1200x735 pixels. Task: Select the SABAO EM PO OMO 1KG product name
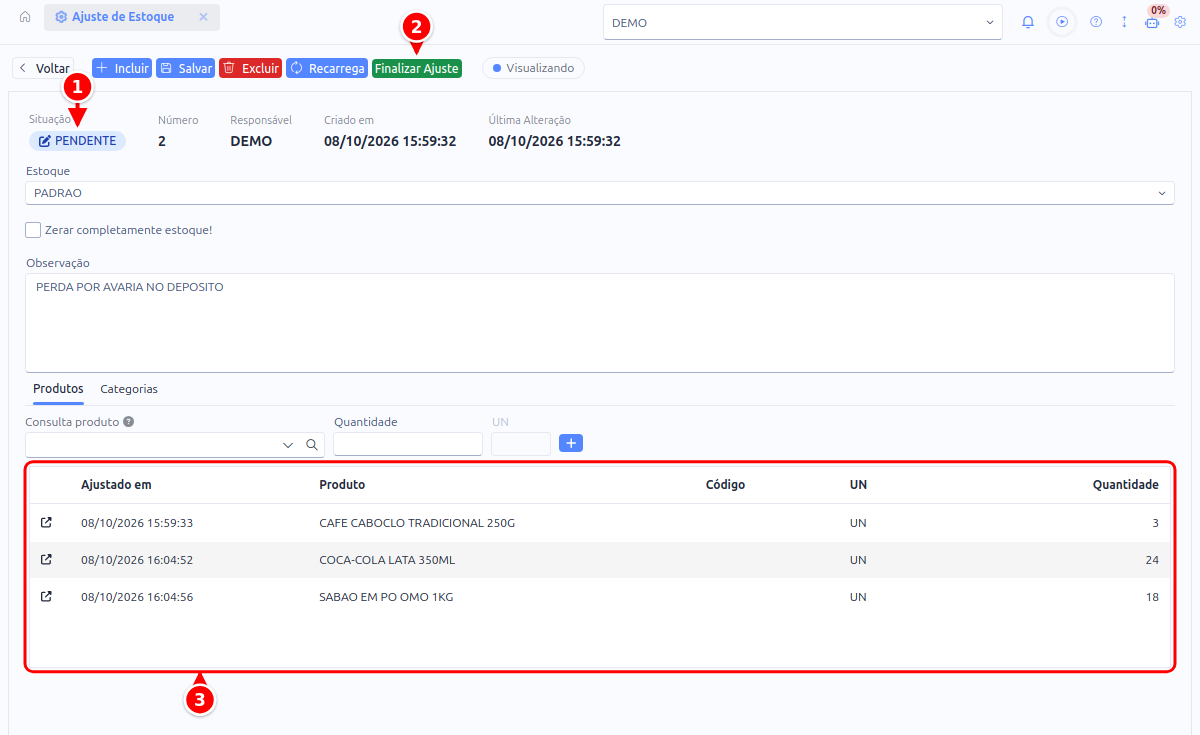(x=386, y=597)
